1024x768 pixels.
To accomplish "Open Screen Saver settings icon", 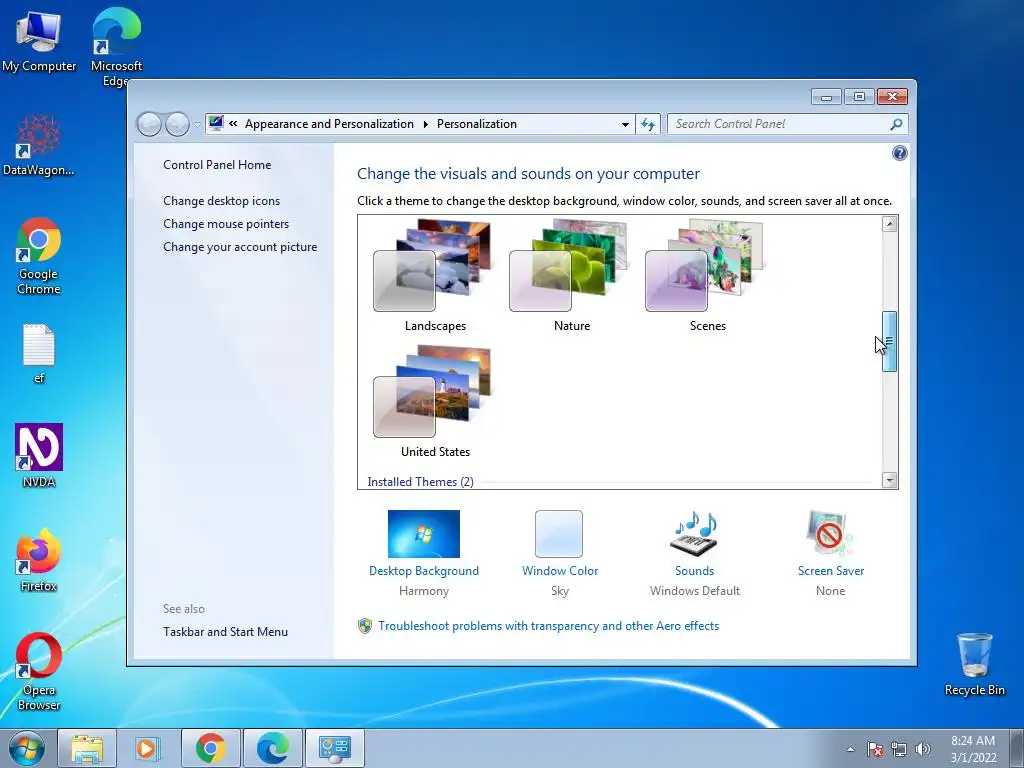I will (830, 534).
